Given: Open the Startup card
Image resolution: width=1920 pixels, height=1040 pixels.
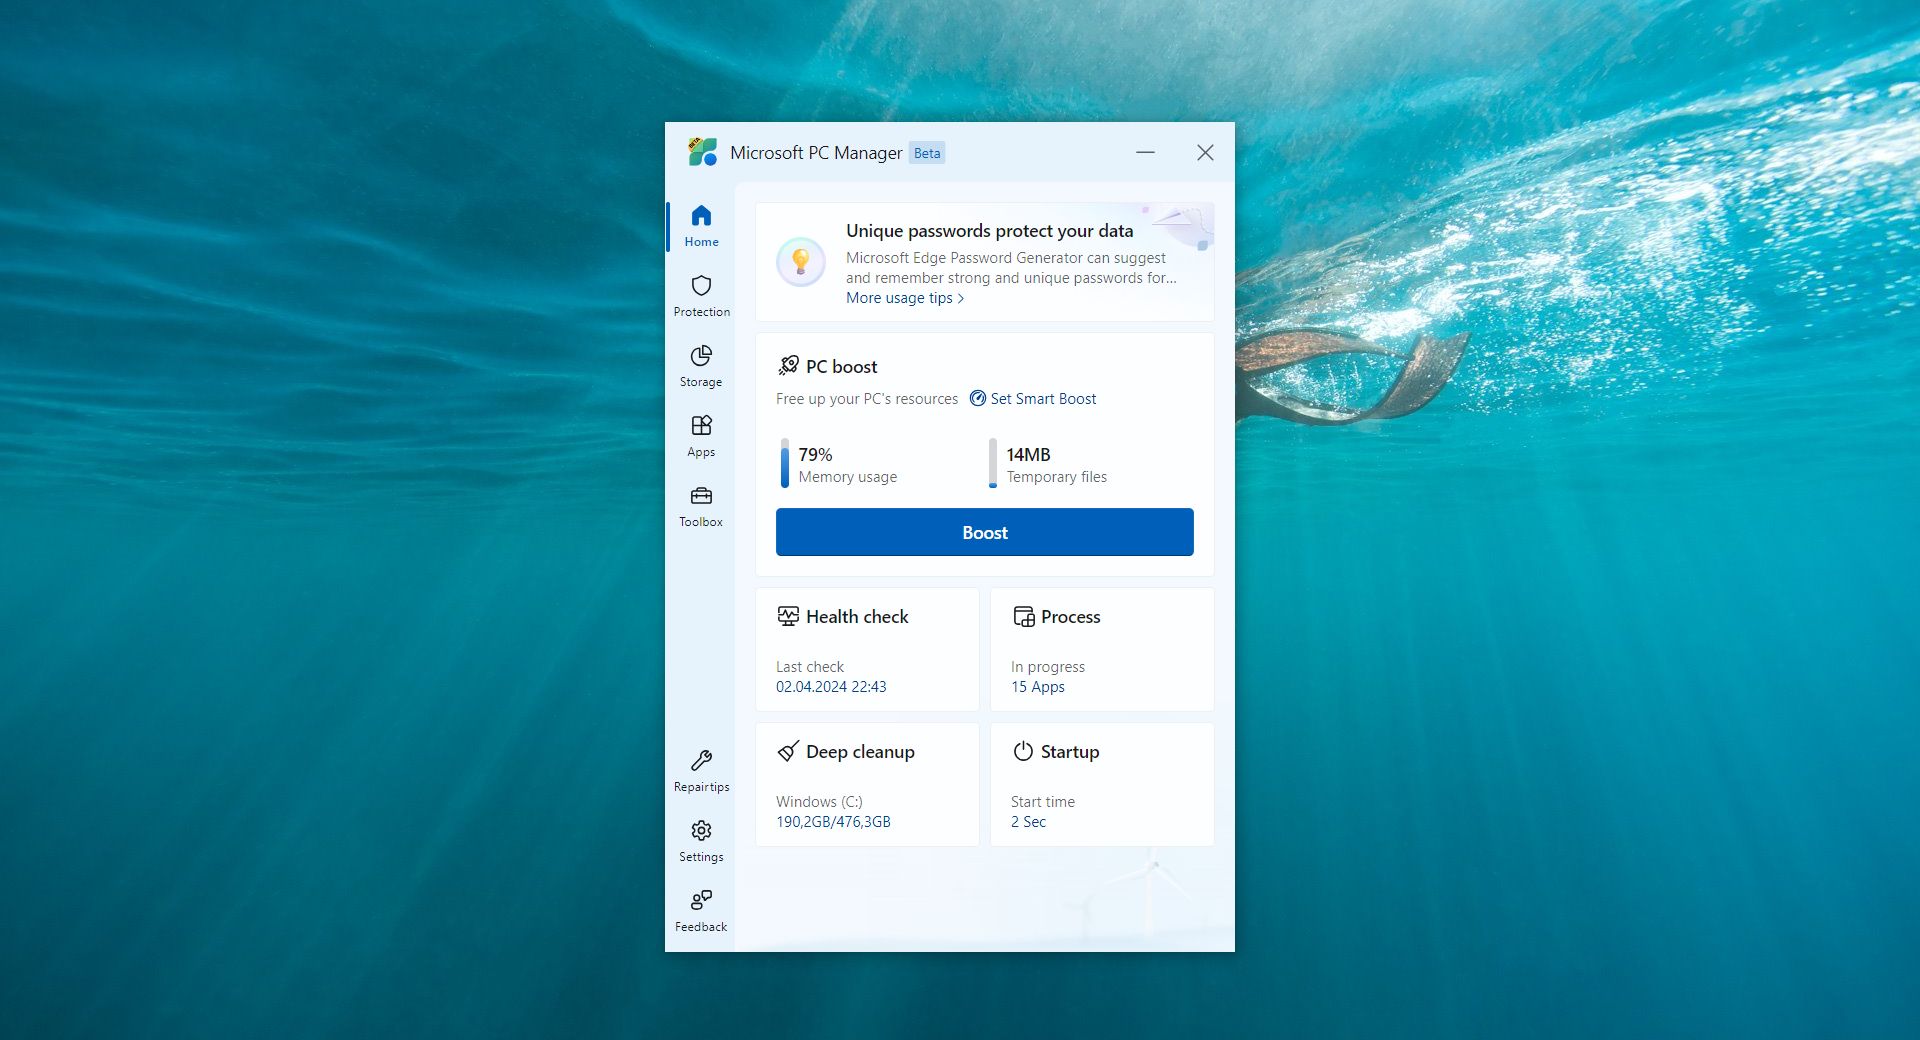Looking at the screenshot, I should tap(1102, 784).
